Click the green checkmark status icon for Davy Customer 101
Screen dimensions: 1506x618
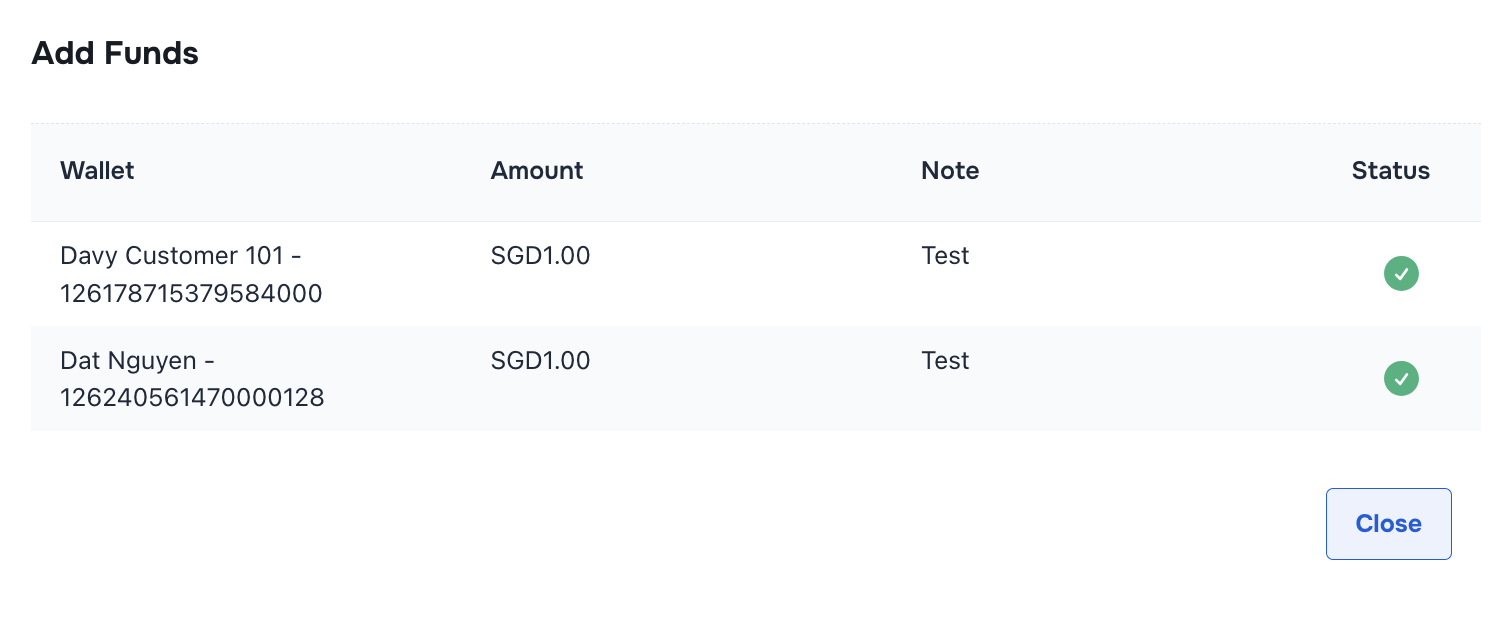[x=1401, y=273]
